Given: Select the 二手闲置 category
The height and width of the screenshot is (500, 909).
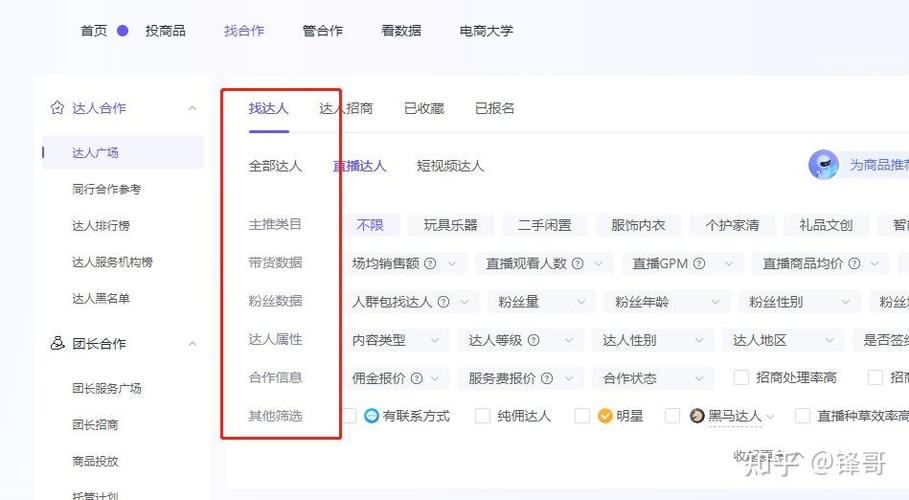Looking at the screenshot, I should click(x=544, y=225).
